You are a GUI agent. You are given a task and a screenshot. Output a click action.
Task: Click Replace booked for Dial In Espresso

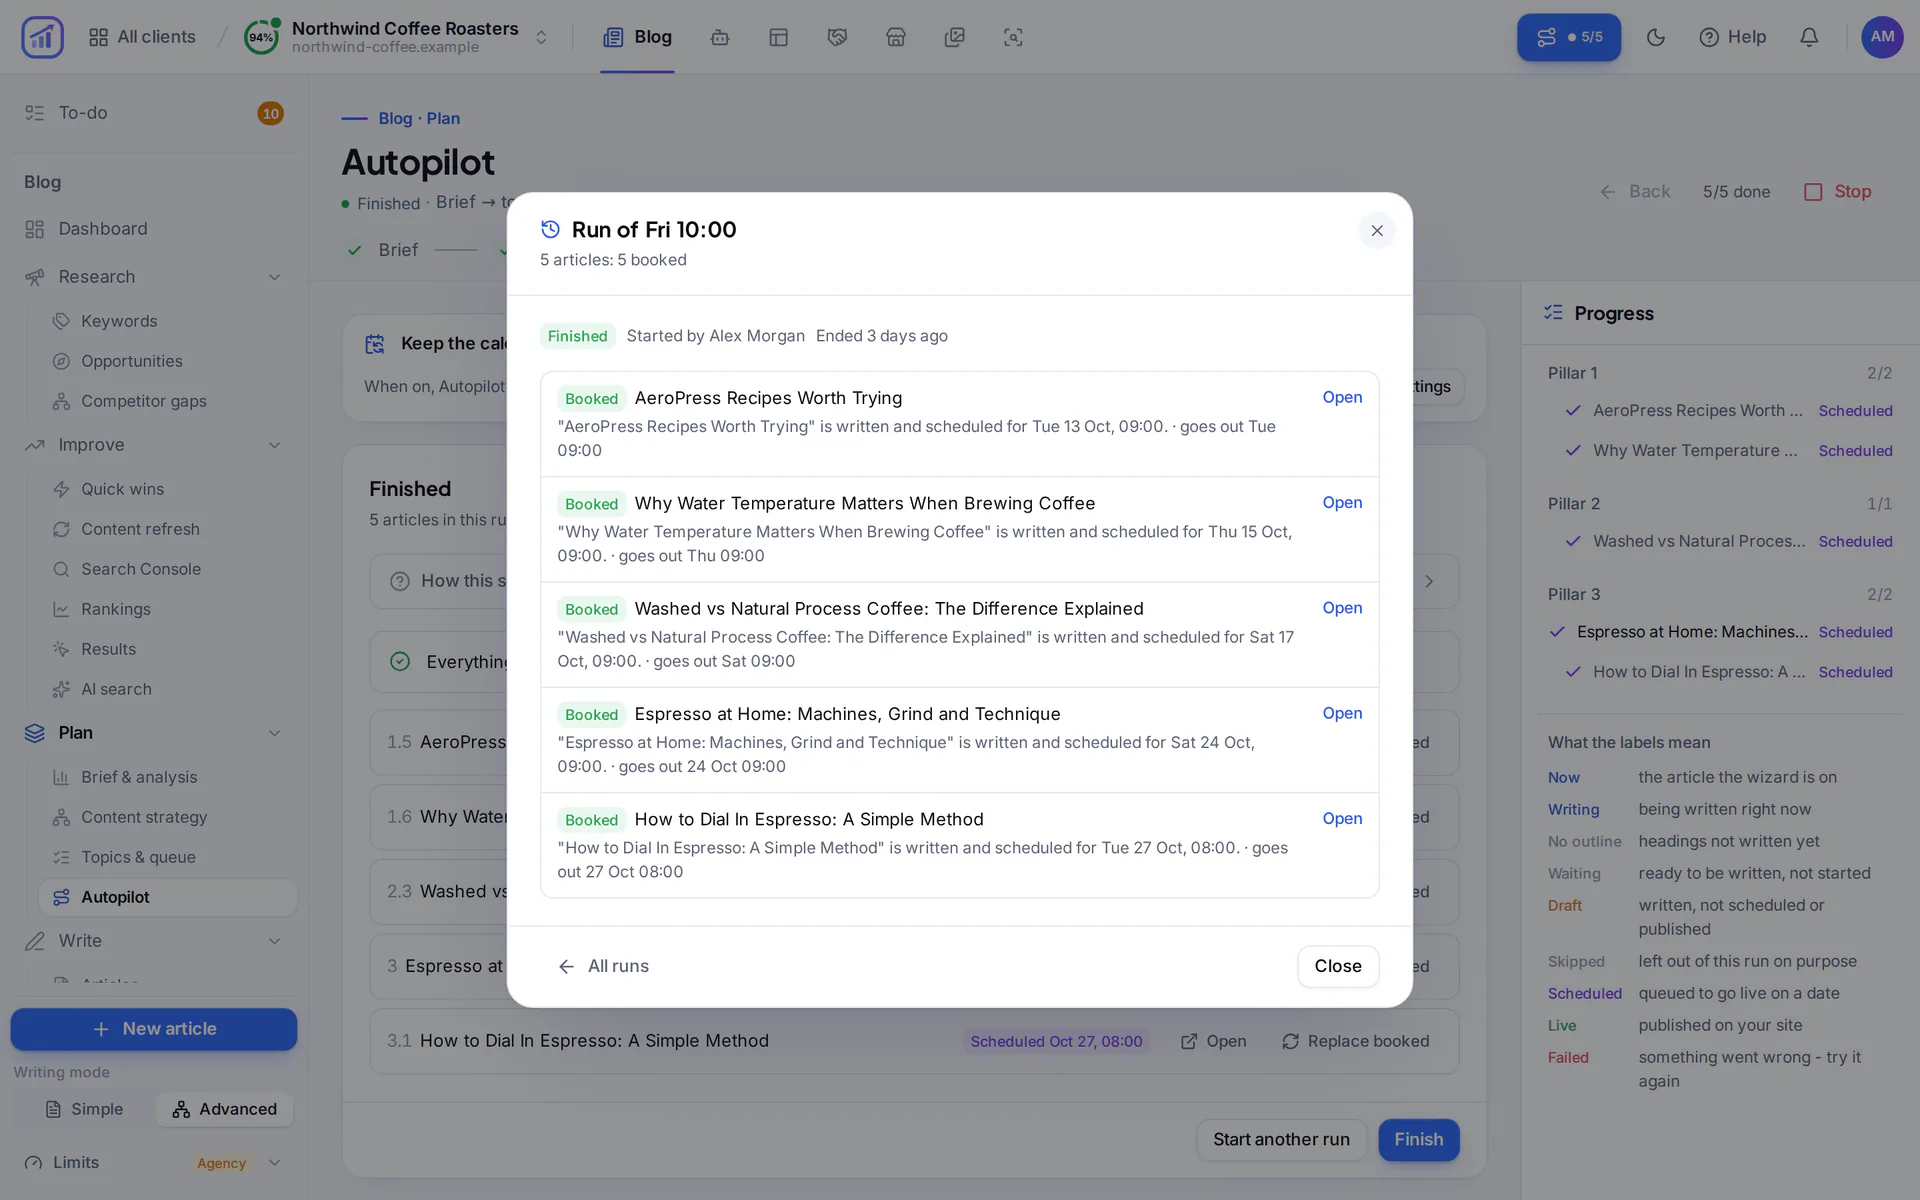(1355, 1042)
